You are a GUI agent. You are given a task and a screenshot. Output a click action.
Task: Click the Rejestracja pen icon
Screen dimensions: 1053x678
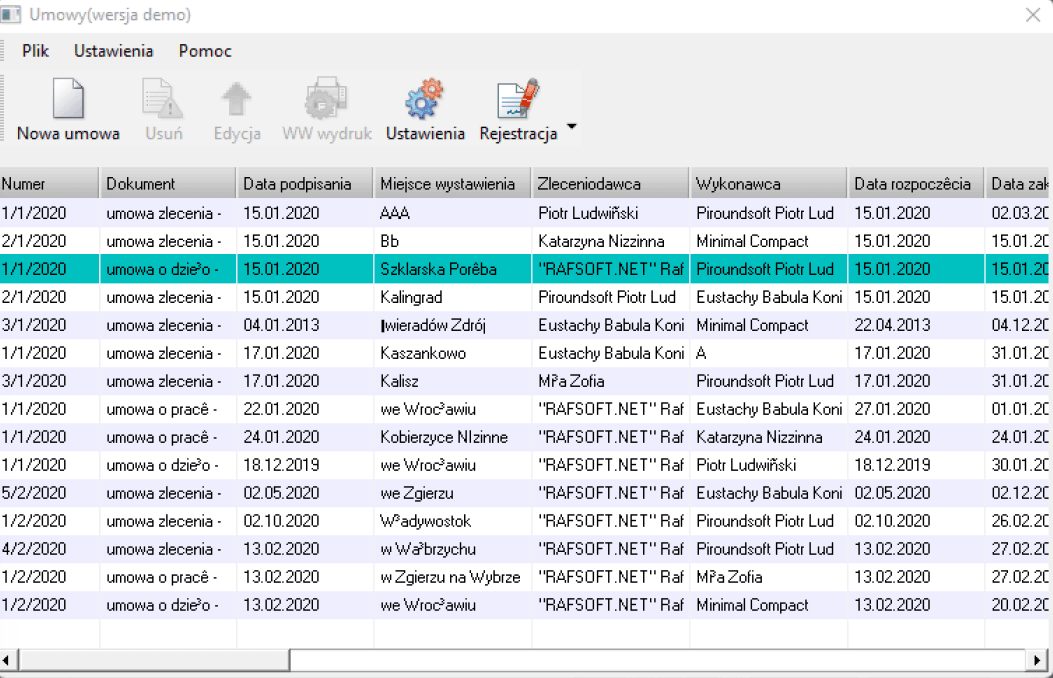coord(518,100)
